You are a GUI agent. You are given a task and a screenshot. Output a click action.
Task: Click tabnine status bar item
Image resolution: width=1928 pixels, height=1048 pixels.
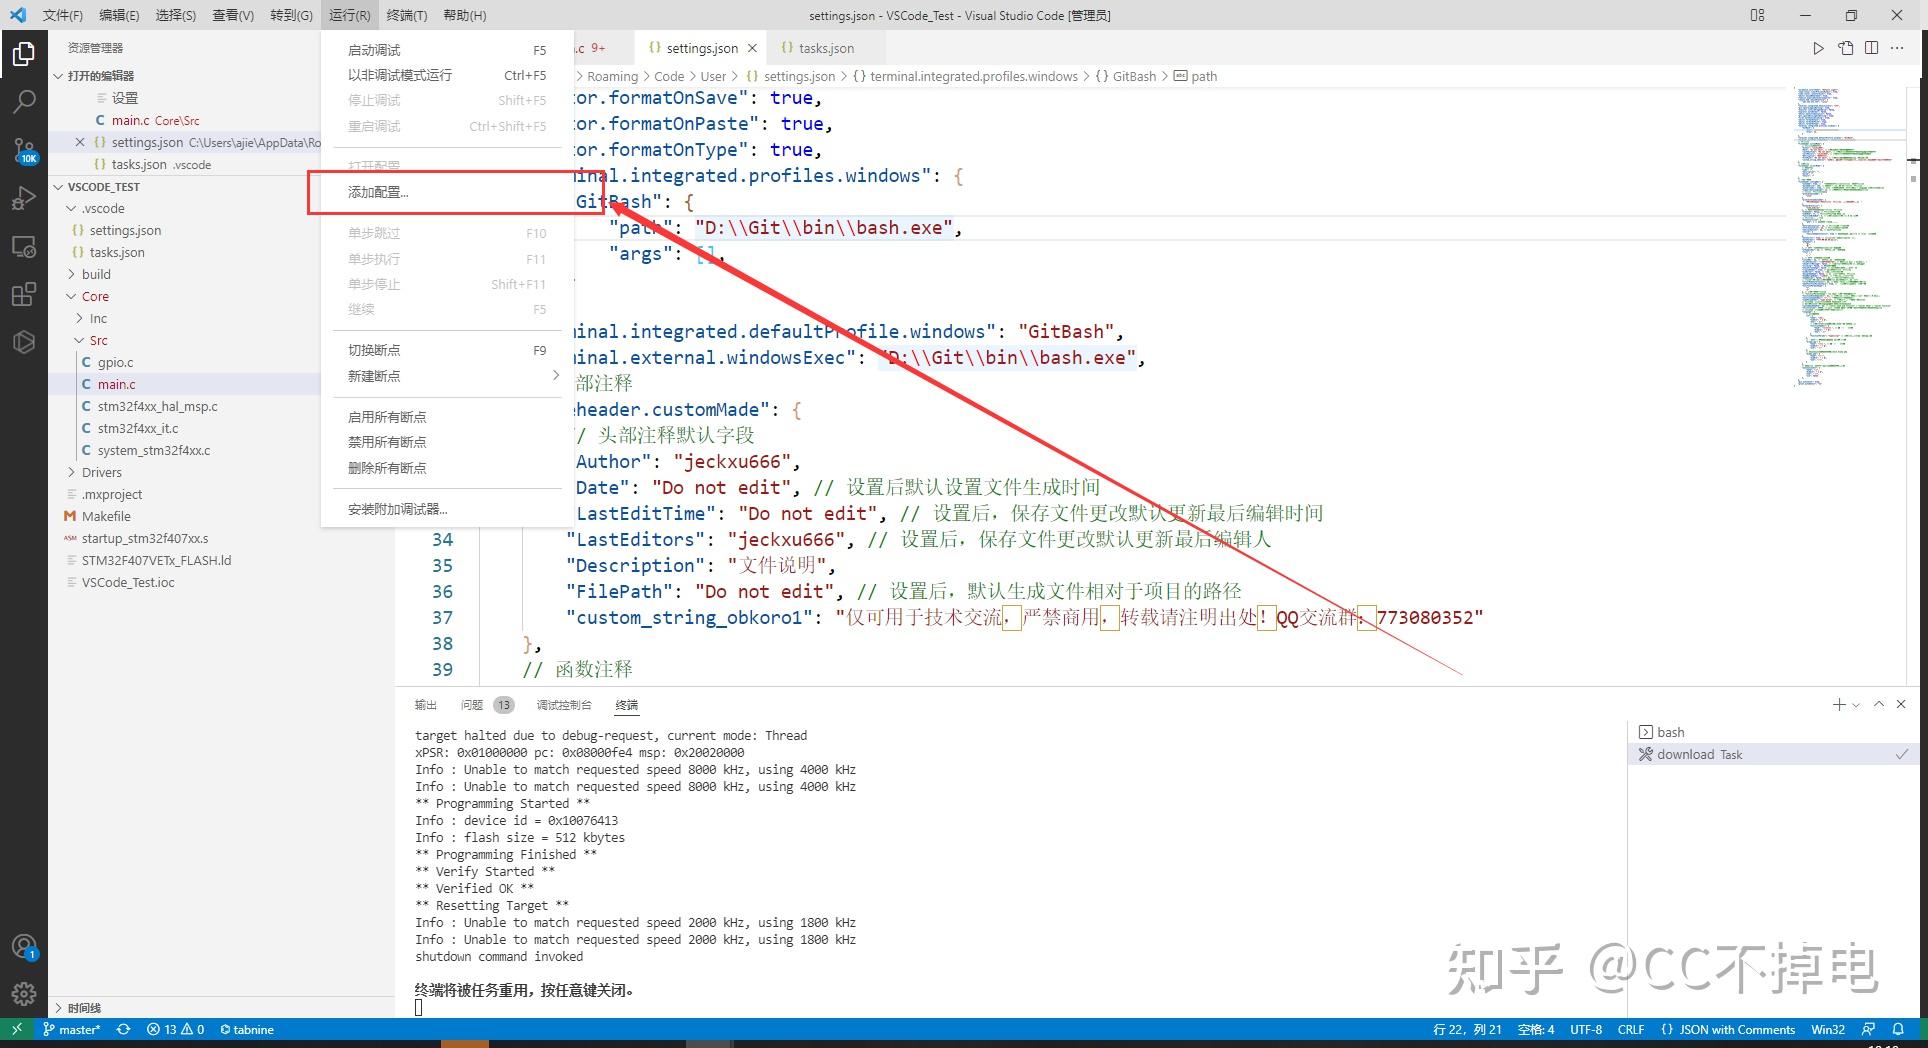(247, 1029)
